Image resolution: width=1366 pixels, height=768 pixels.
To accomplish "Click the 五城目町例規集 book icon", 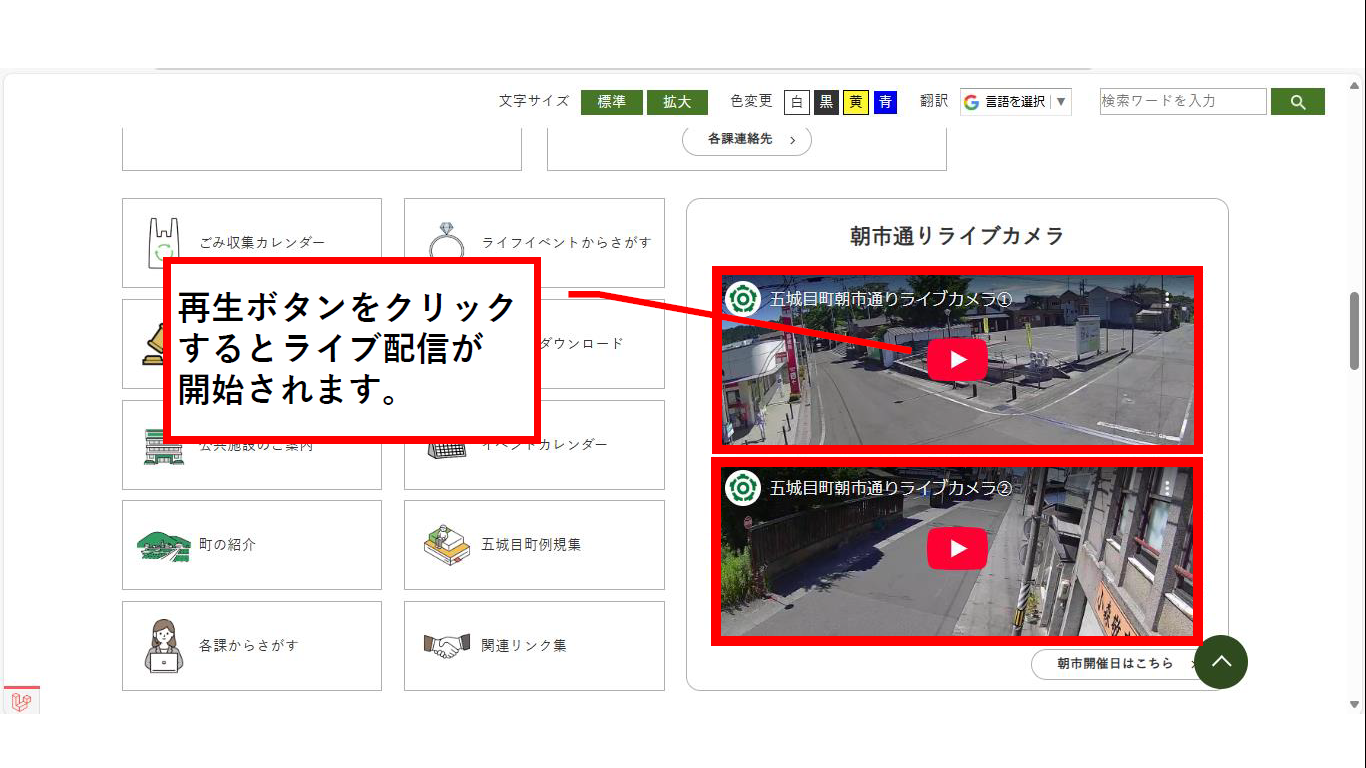I will click(446, 545).
